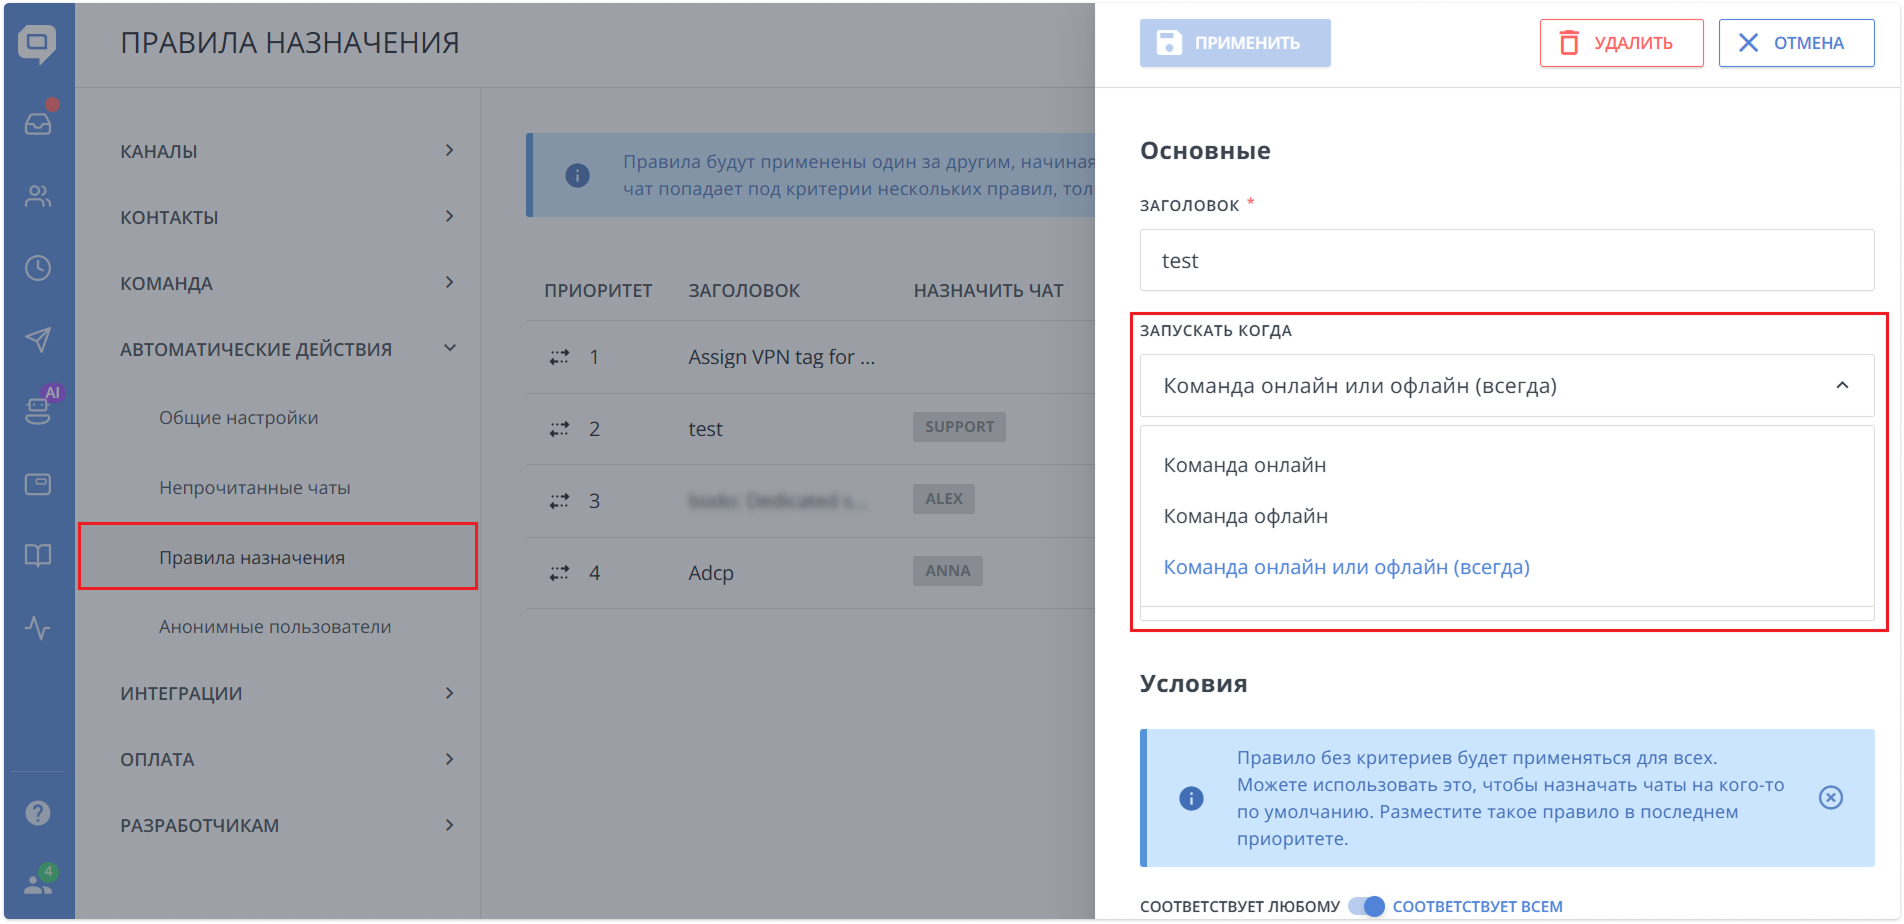Switch toggle to СООТВЕТСТВУЕТ ЛЮБОМУ mode

pos(1367,904)
